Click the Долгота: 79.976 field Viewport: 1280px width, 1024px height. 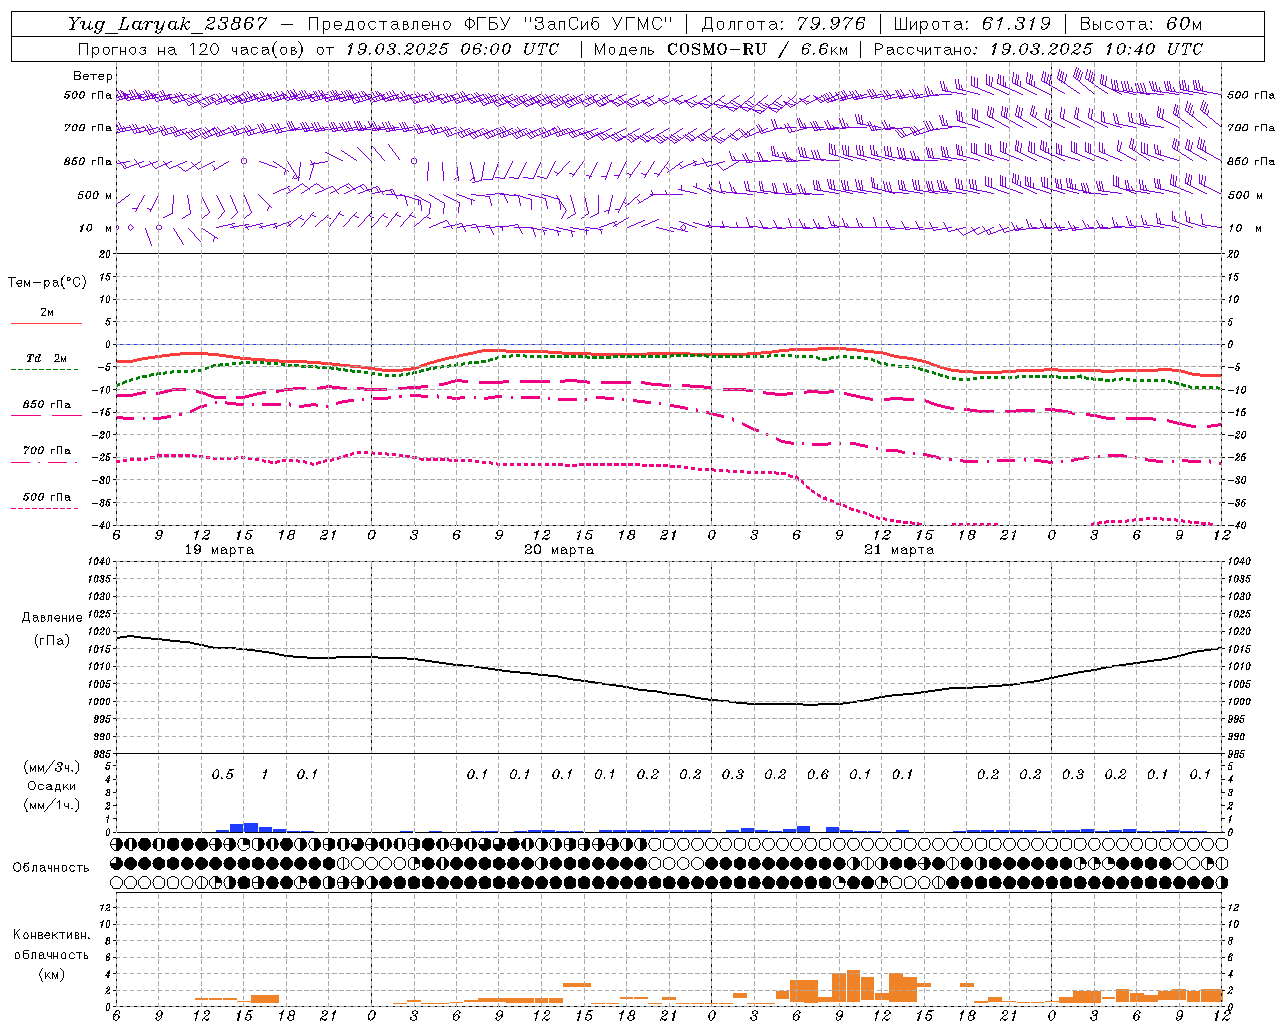[x=784, y=25]
